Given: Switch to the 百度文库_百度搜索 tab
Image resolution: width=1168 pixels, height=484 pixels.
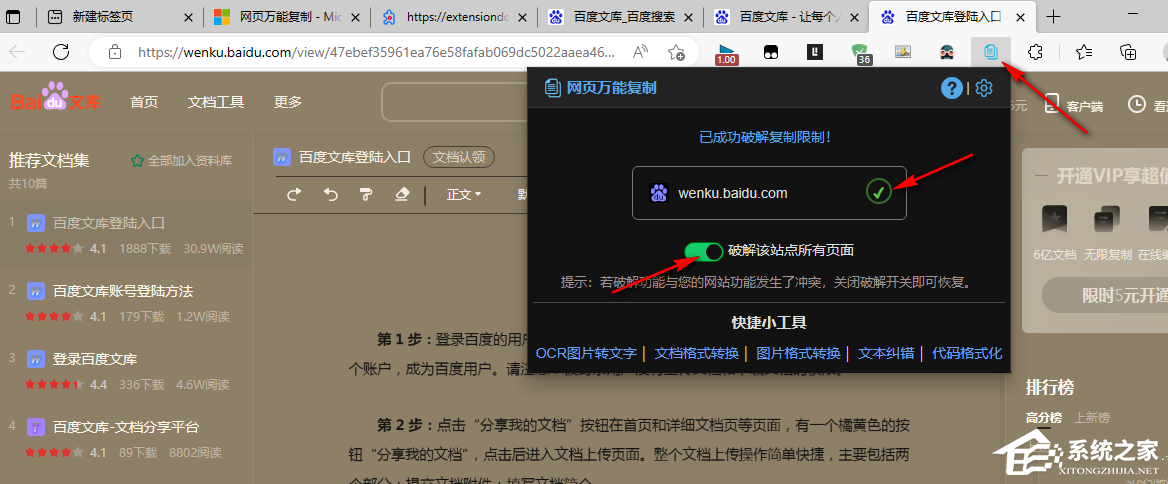Looking at the screenshot, I should tap(620, 16).
